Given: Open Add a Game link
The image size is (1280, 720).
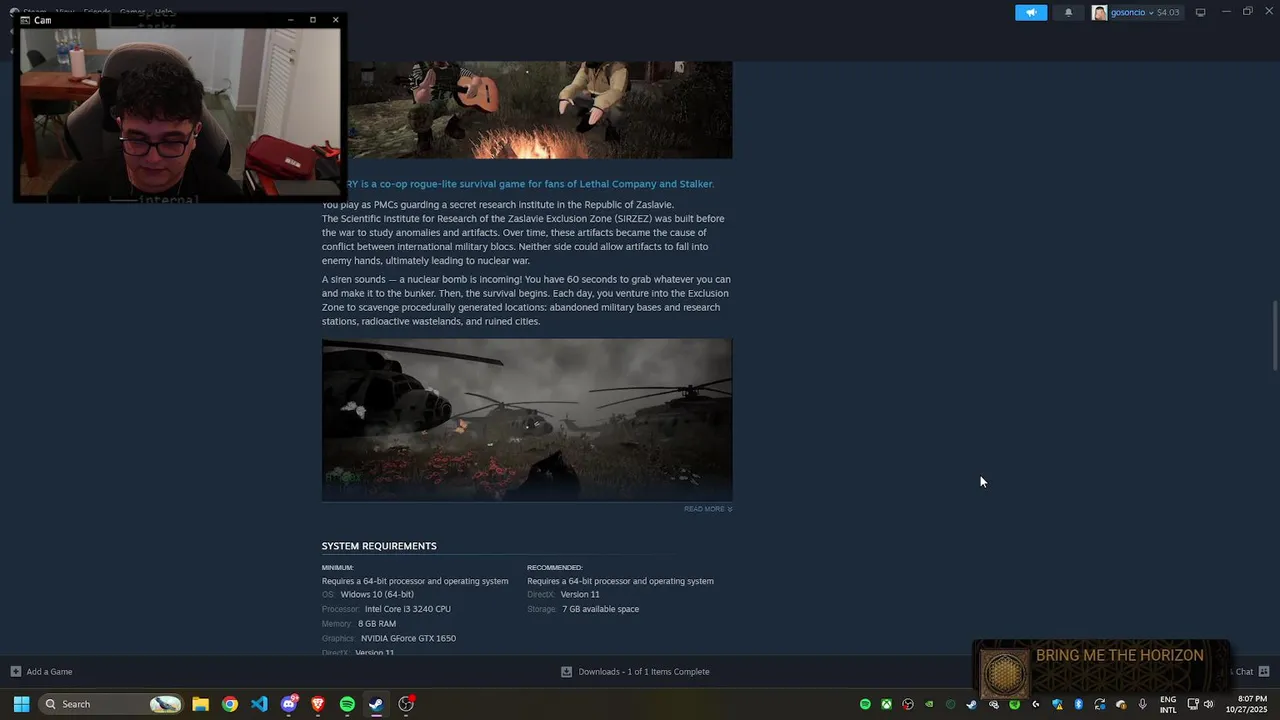Looking at the screenshot, I should [49, 672].
